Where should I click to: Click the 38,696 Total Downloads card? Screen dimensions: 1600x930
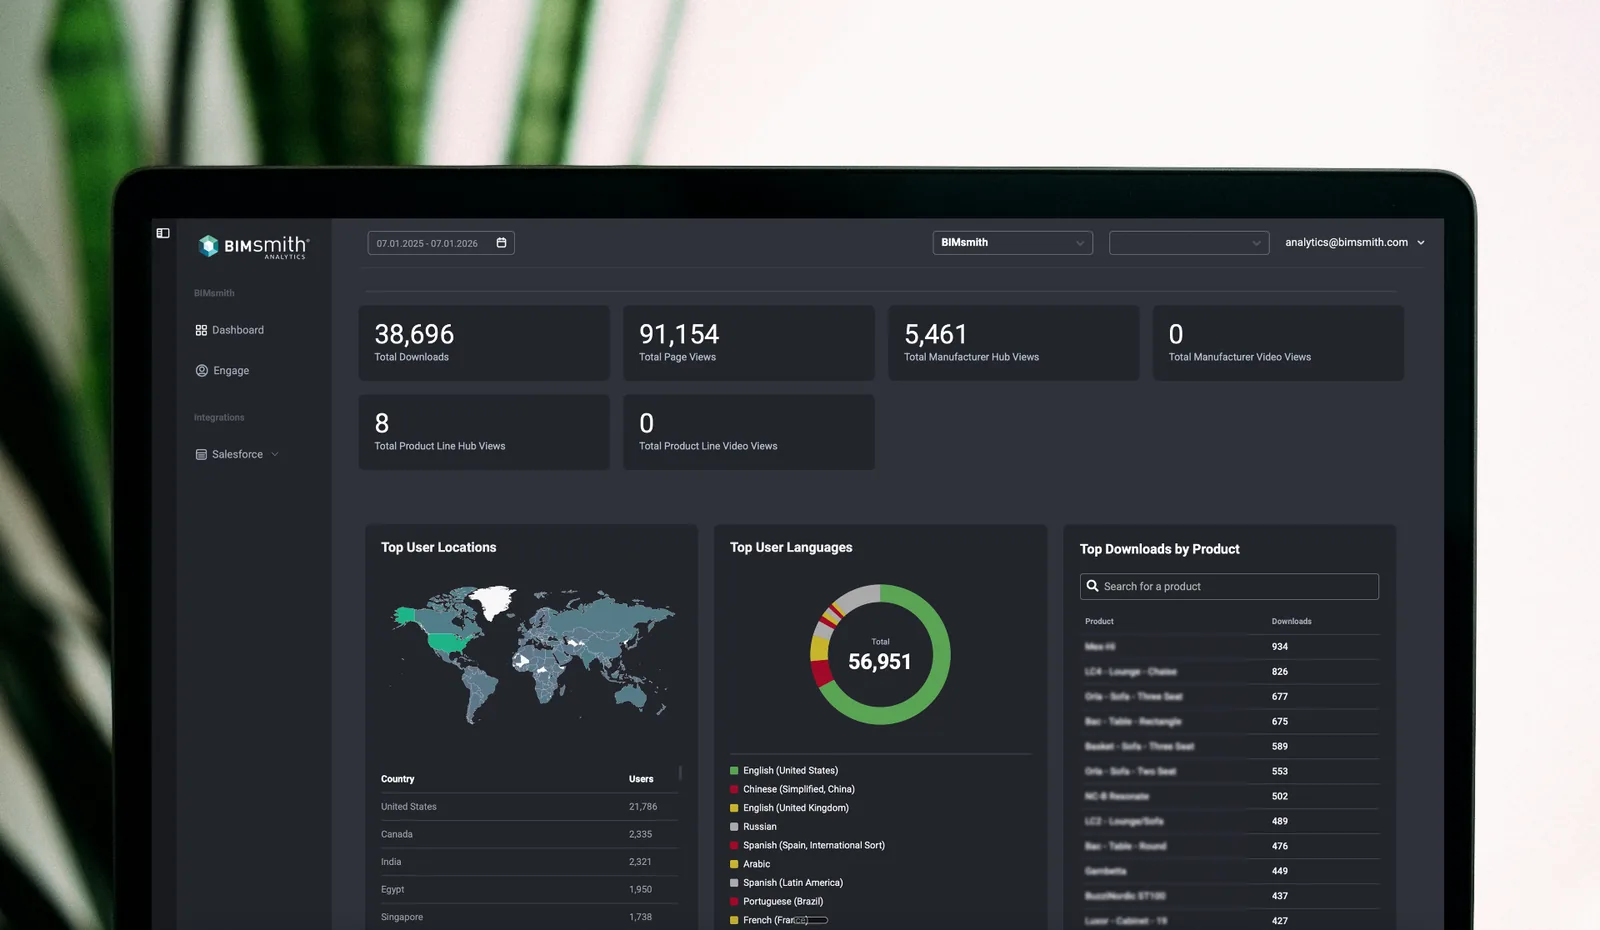(484, 343)
